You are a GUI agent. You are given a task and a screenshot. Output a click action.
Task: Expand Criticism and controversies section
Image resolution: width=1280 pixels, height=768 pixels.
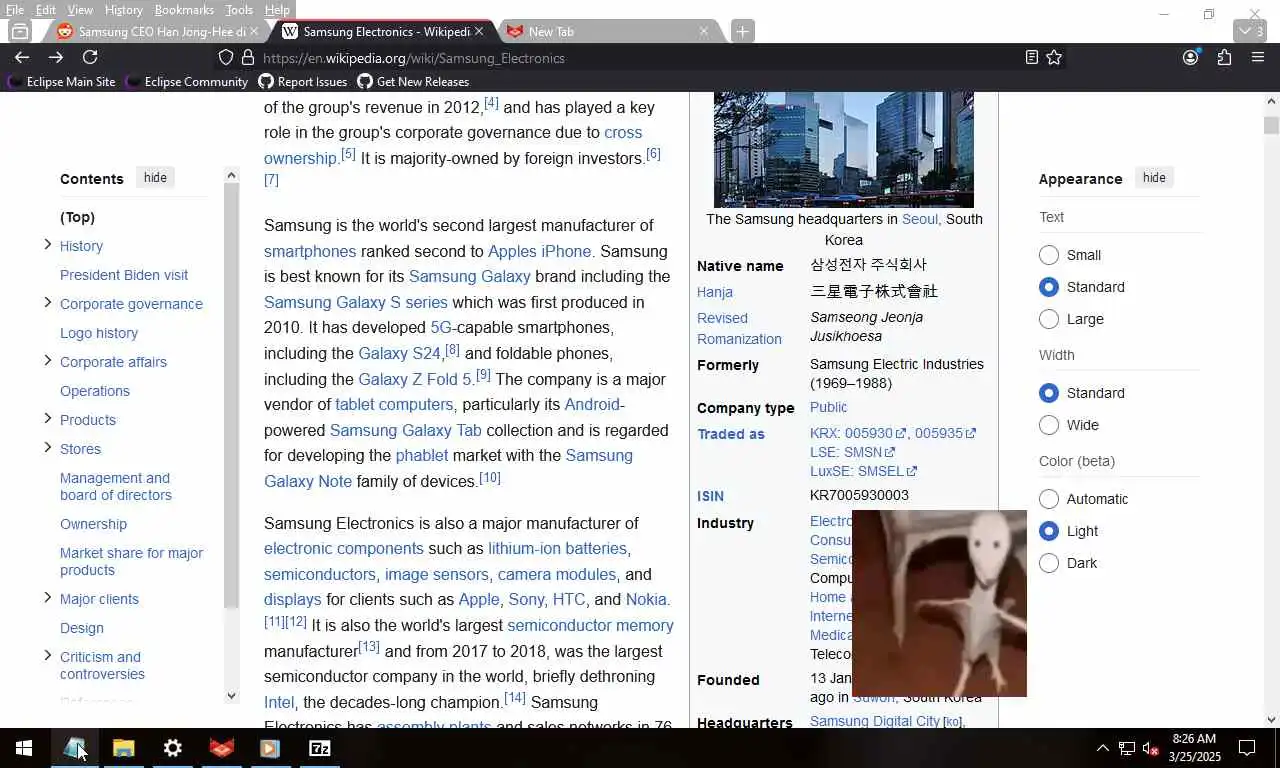pos(47,656)
